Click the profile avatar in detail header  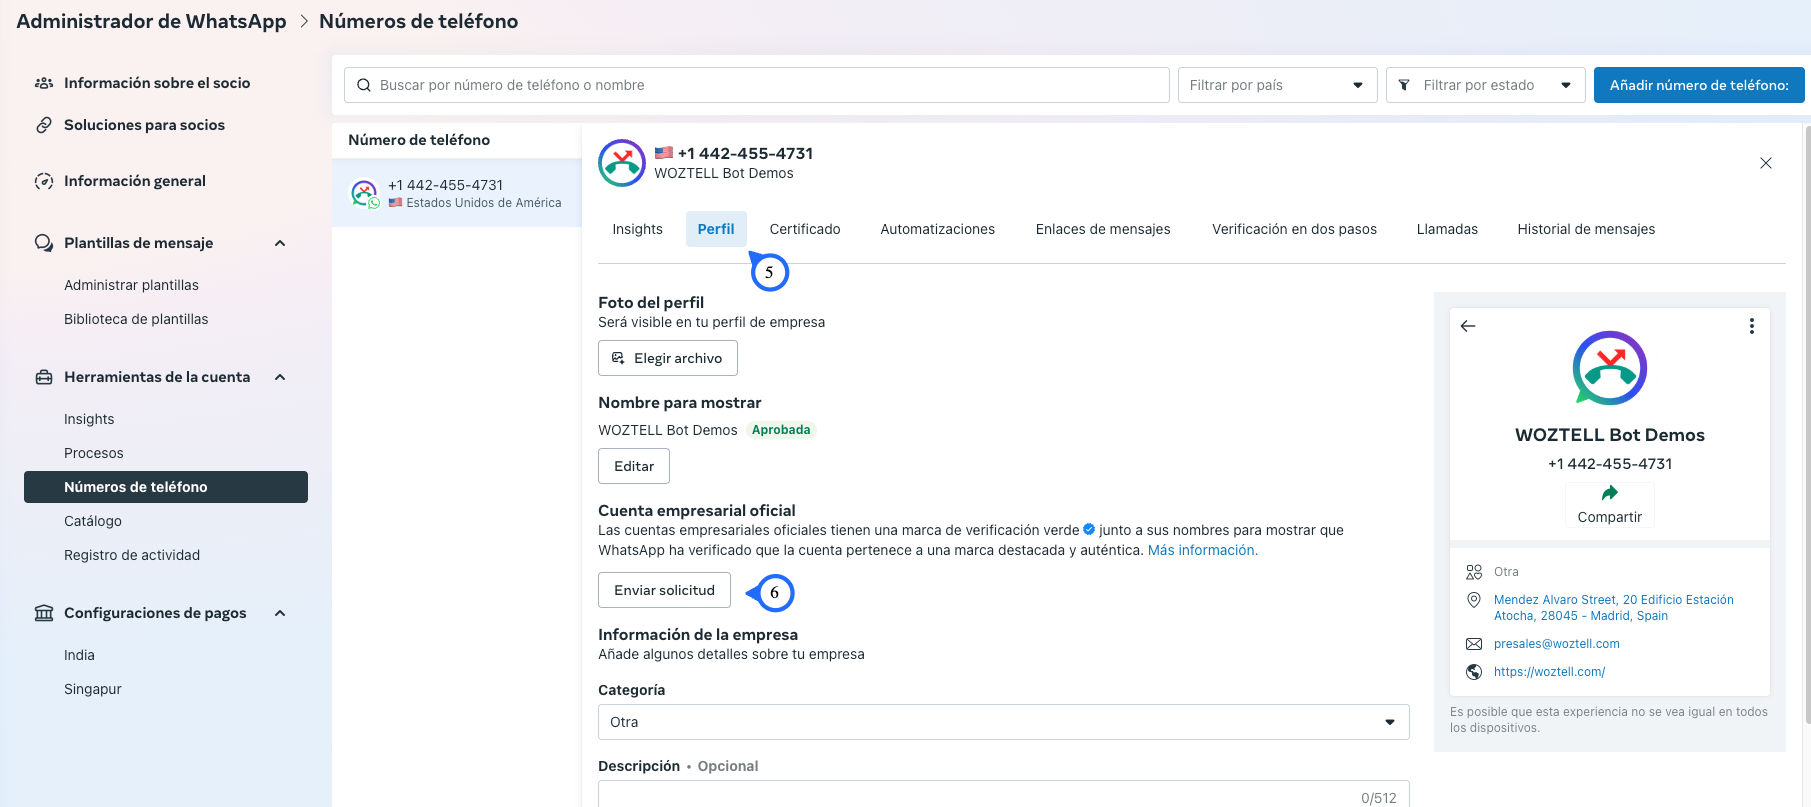tap(622, 163)
